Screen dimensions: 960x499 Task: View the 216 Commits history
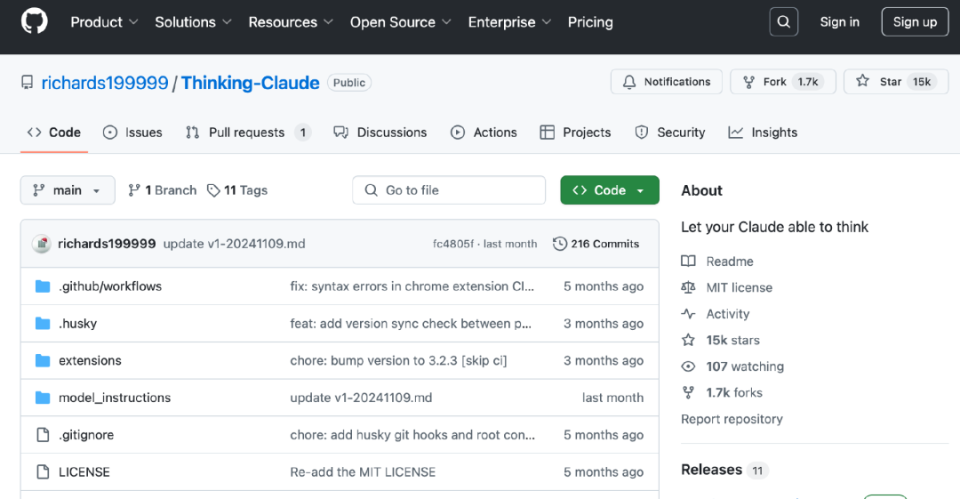[596, 244]
